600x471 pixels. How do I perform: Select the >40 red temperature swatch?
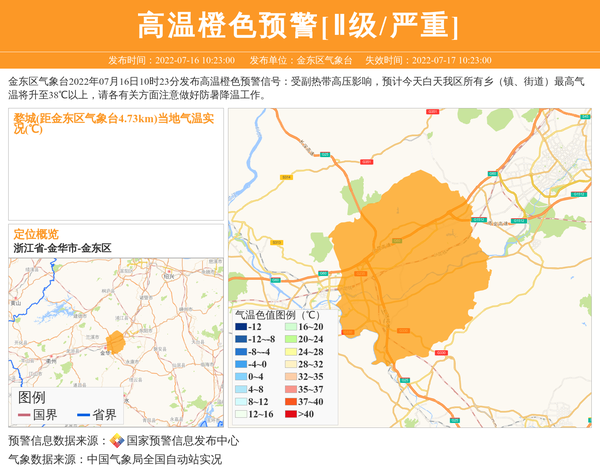288,414
